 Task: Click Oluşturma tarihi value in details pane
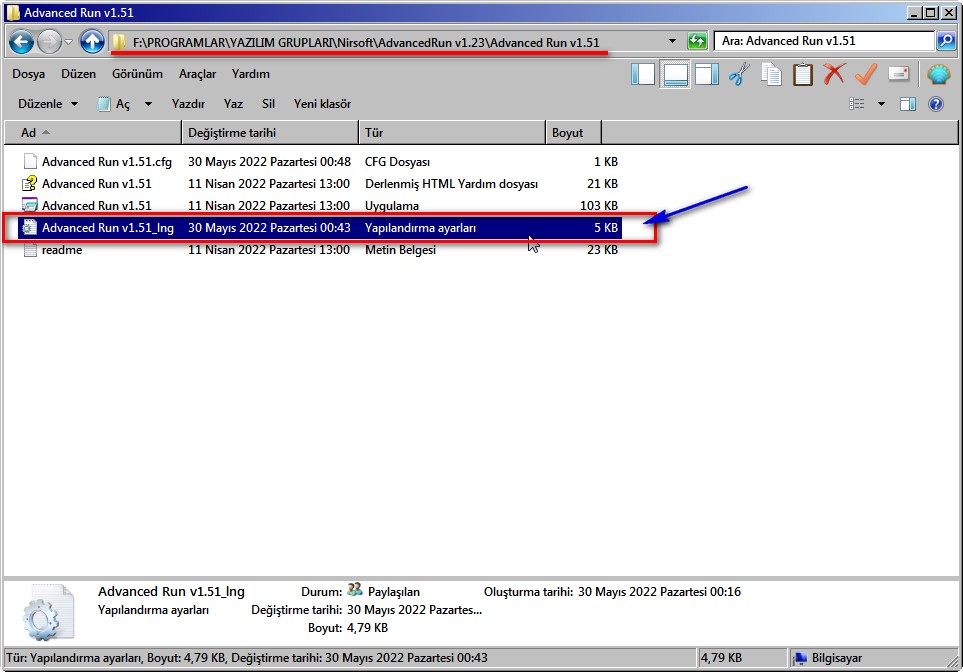click(x=659, y=592)
